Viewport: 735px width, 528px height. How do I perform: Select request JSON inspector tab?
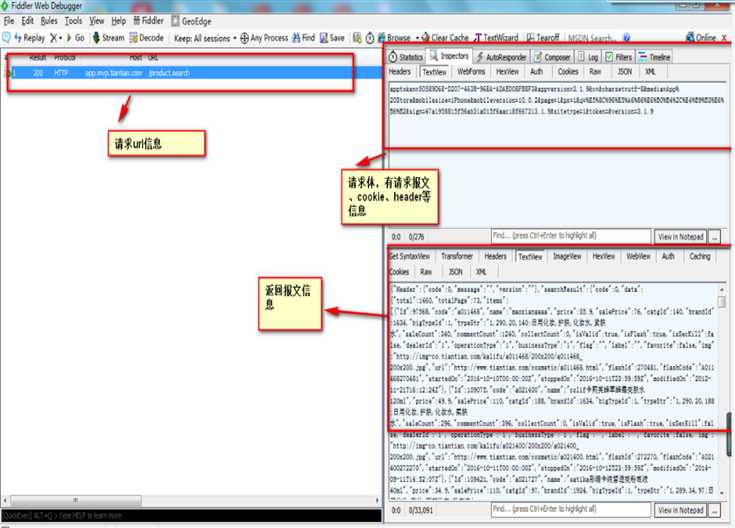624,72
